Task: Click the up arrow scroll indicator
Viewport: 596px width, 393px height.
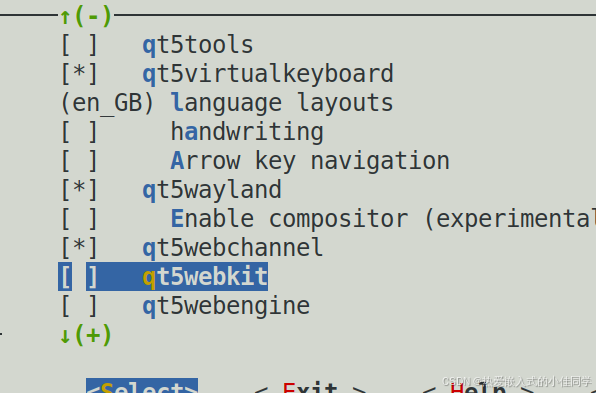Action: tap(65, 17)
